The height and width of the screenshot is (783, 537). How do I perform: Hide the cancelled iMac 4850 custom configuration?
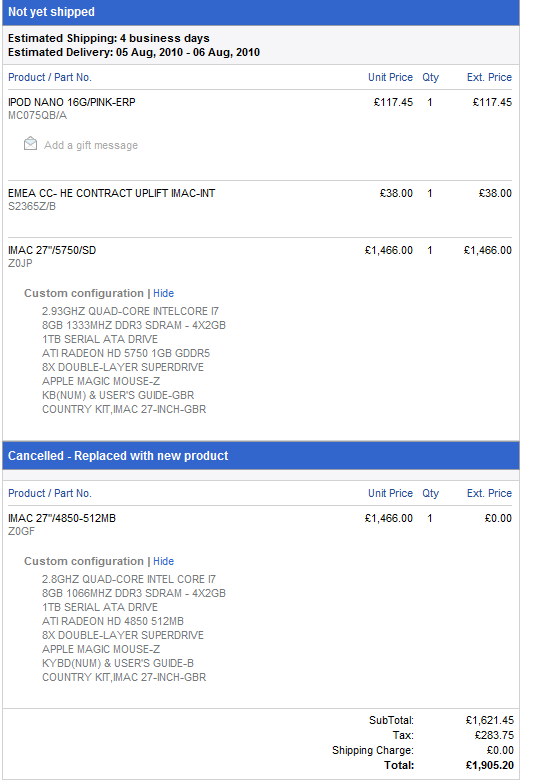(163, 561)
